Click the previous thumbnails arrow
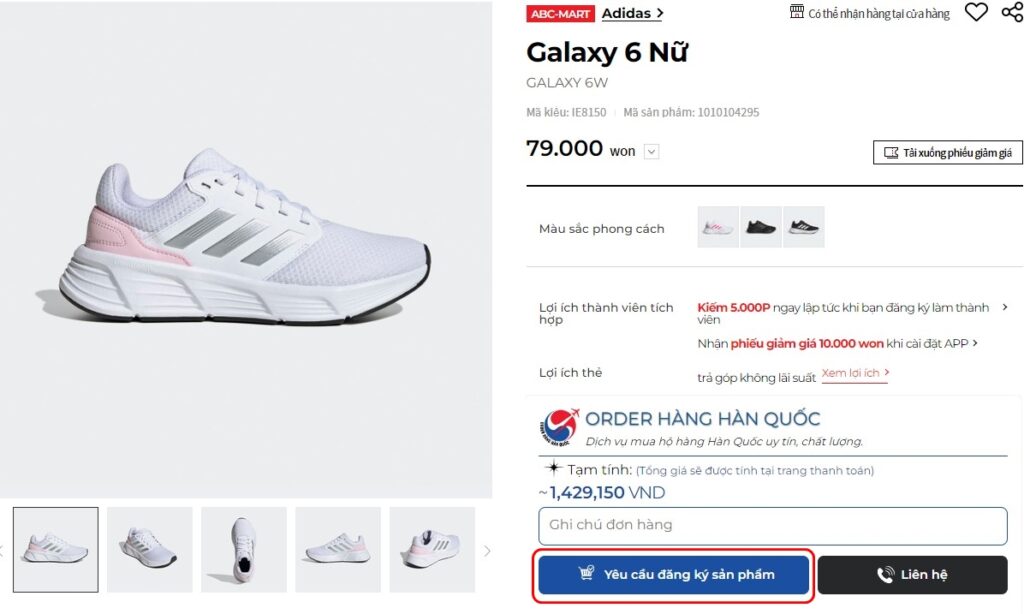The height and width of the screenshot is (614, 1024). point(3,550)
